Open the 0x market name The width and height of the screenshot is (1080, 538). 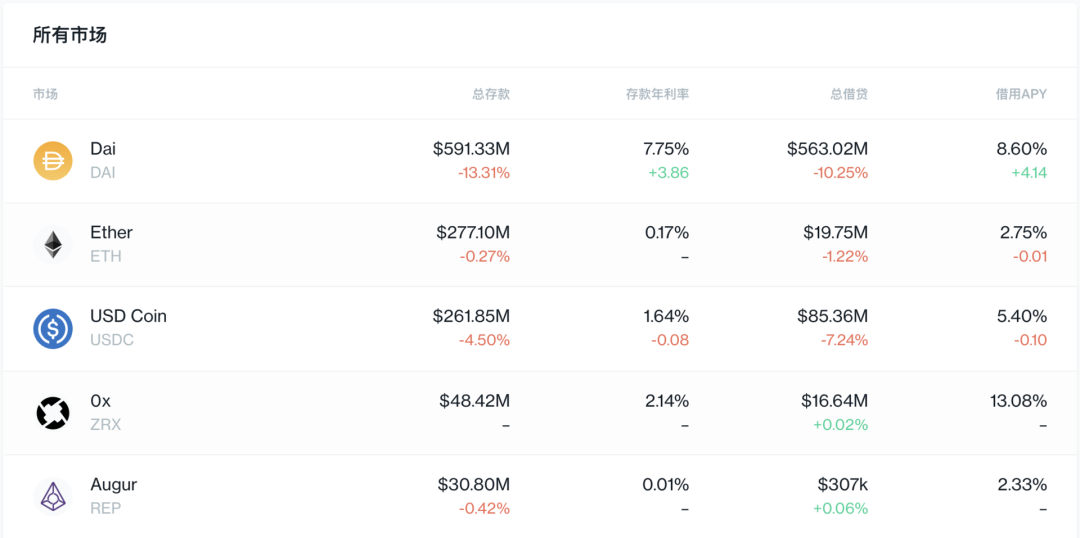coord(100,400)
